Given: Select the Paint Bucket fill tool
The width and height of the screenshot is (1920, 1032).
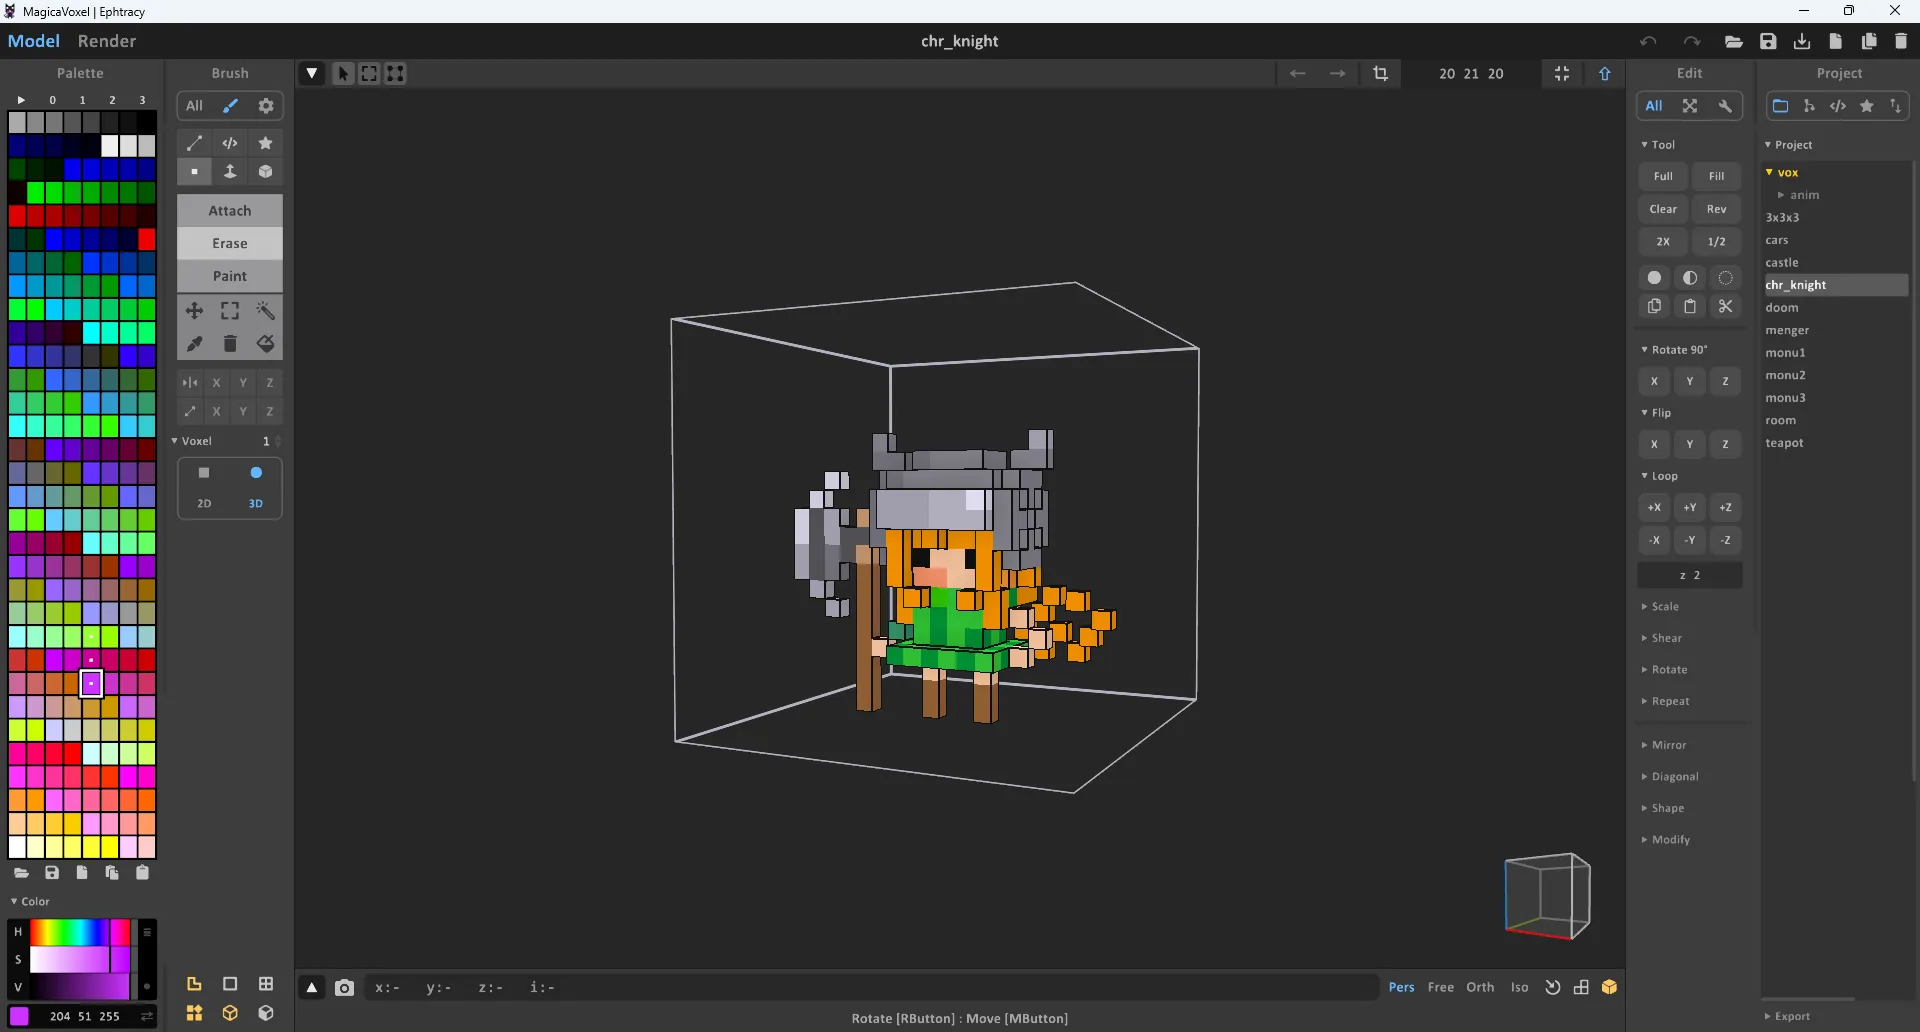Looking at the screenshot, I should coord(265,343).
